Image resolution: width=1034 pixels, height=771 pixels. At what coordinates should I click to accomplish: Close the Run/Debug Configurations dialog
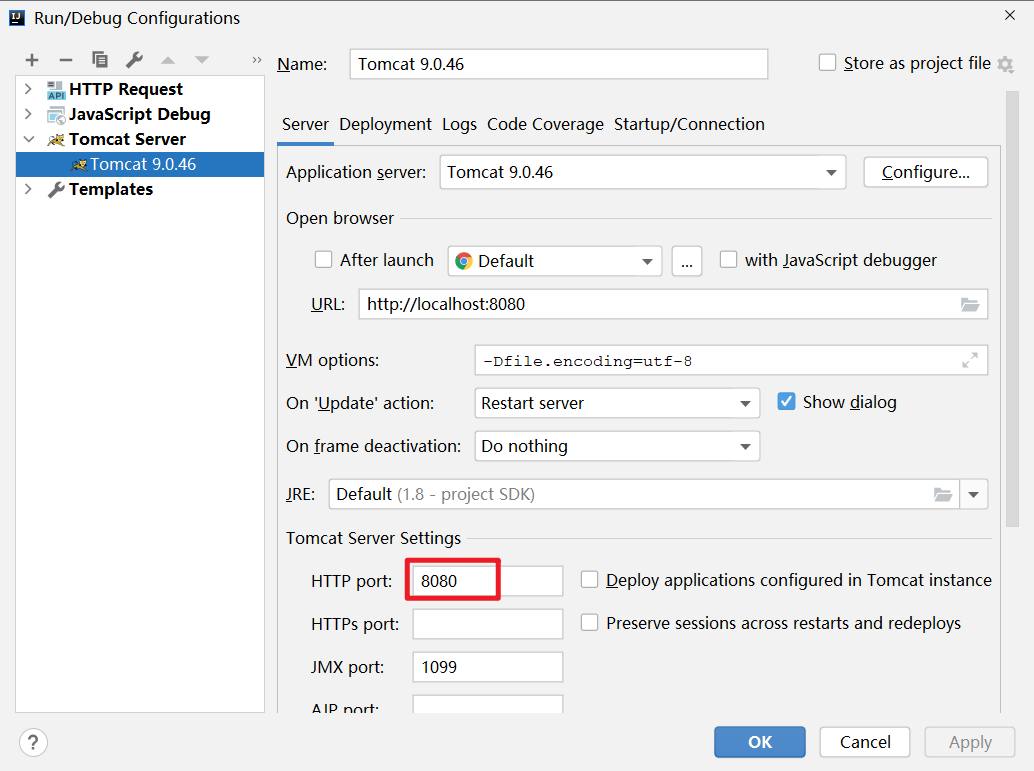coord(1010,15)
